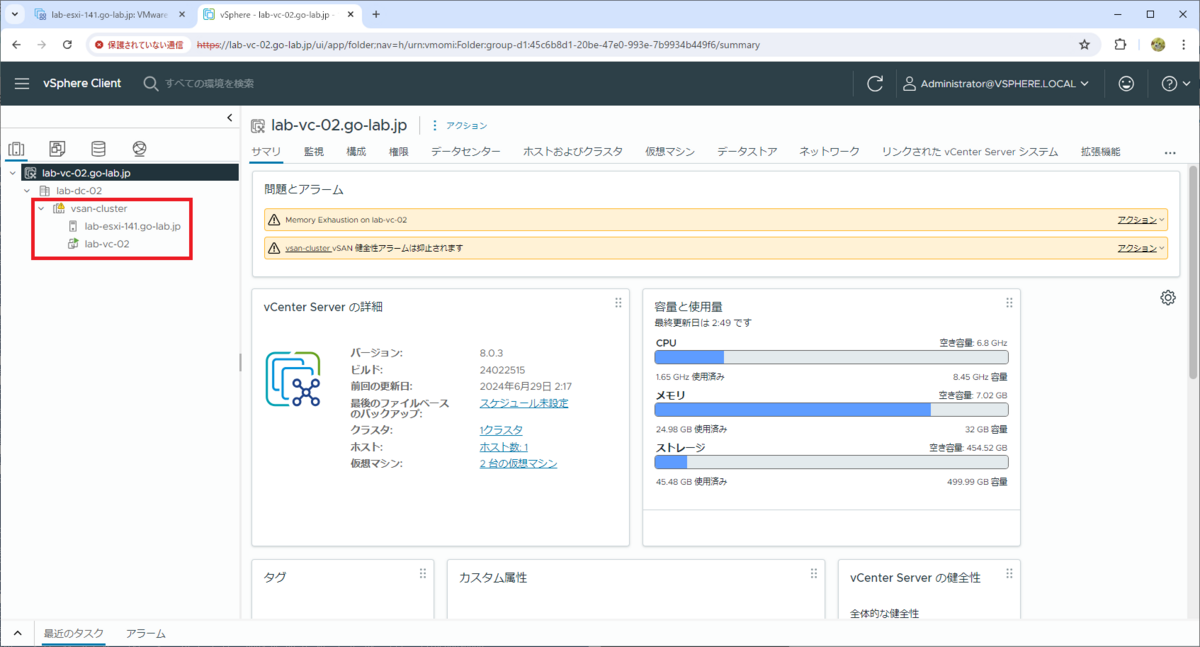Collapse lab-vc-02.go-lab.jp tree node
1200x647 pixels.
(13, 173)
